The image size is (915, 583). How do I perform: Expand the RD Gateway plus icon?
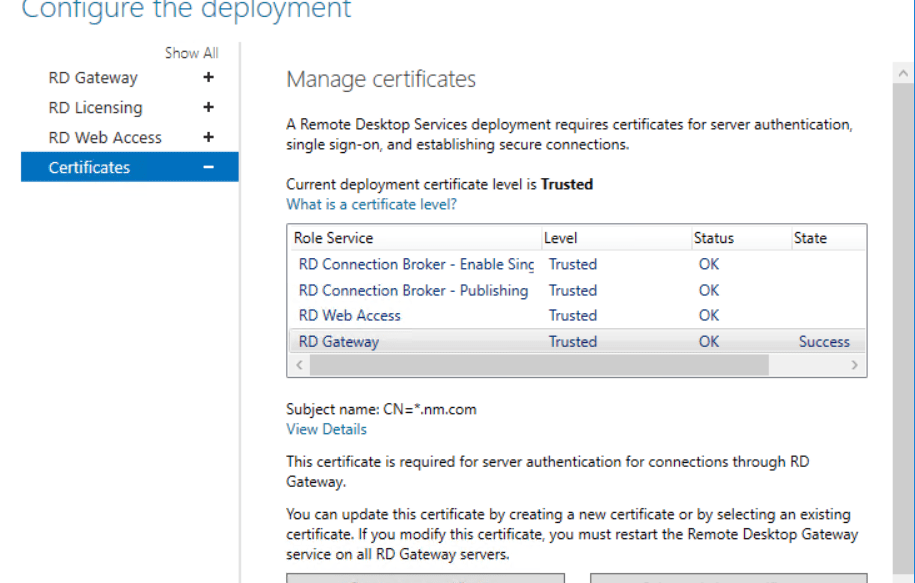click(x=208, y=78)
